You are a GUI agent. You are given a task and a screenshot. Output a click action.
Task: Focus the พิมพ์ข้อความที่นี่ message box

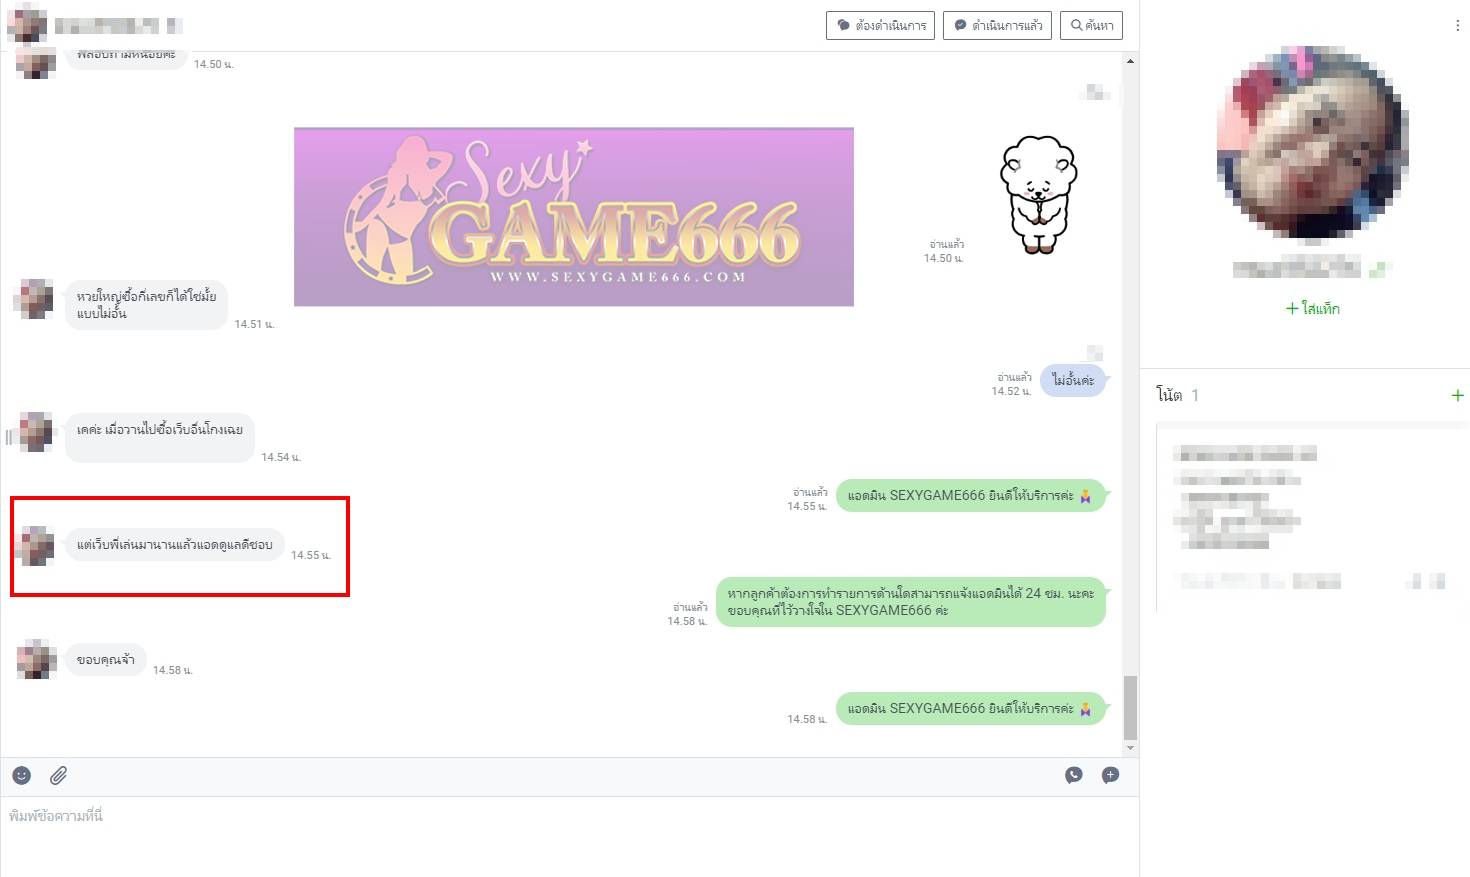click(560, 830)
